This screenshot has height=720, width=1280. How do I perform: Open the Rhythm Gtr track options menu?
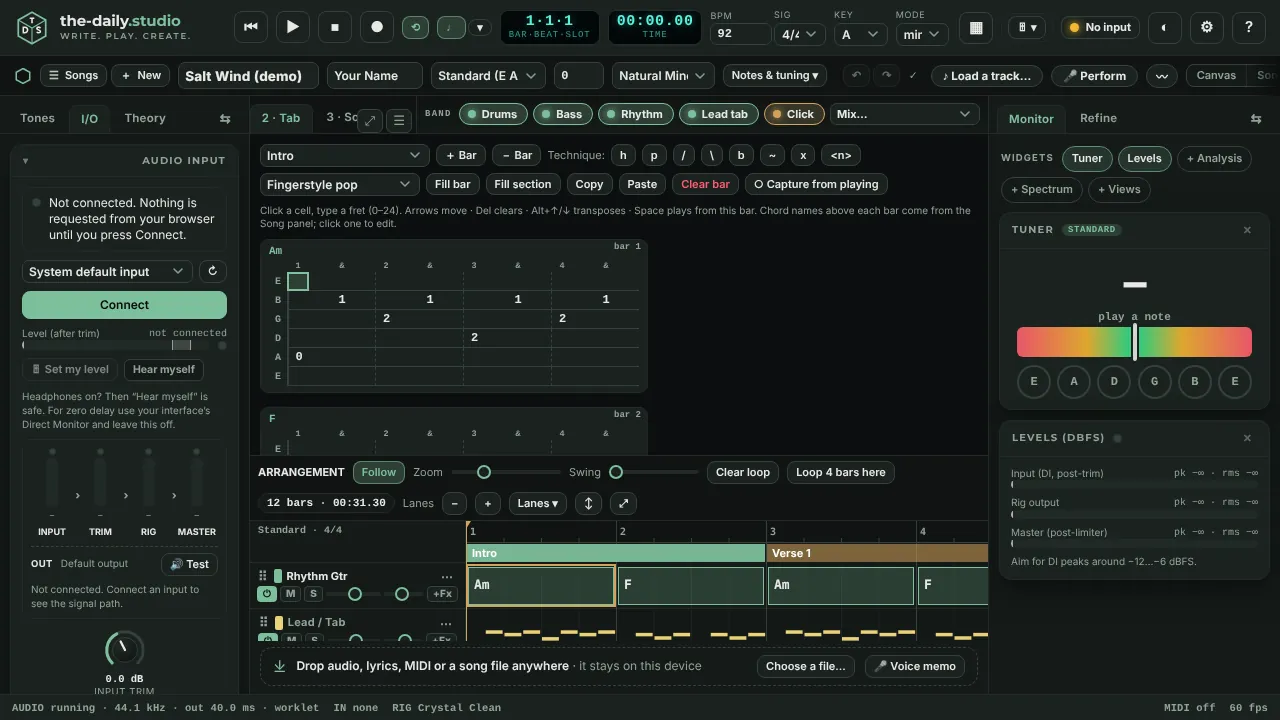tap(447, 576)
